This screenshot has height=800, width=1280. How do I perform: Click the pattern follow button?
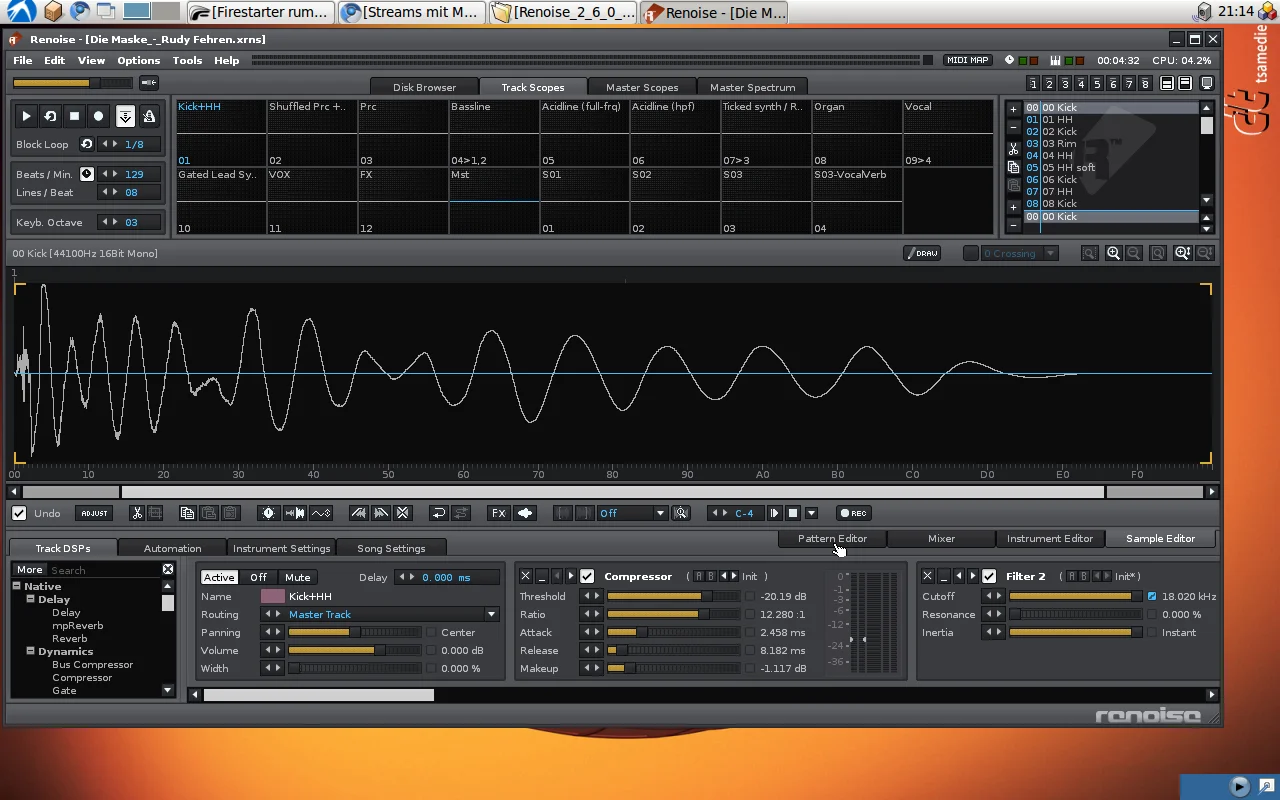tap(125, 116)
